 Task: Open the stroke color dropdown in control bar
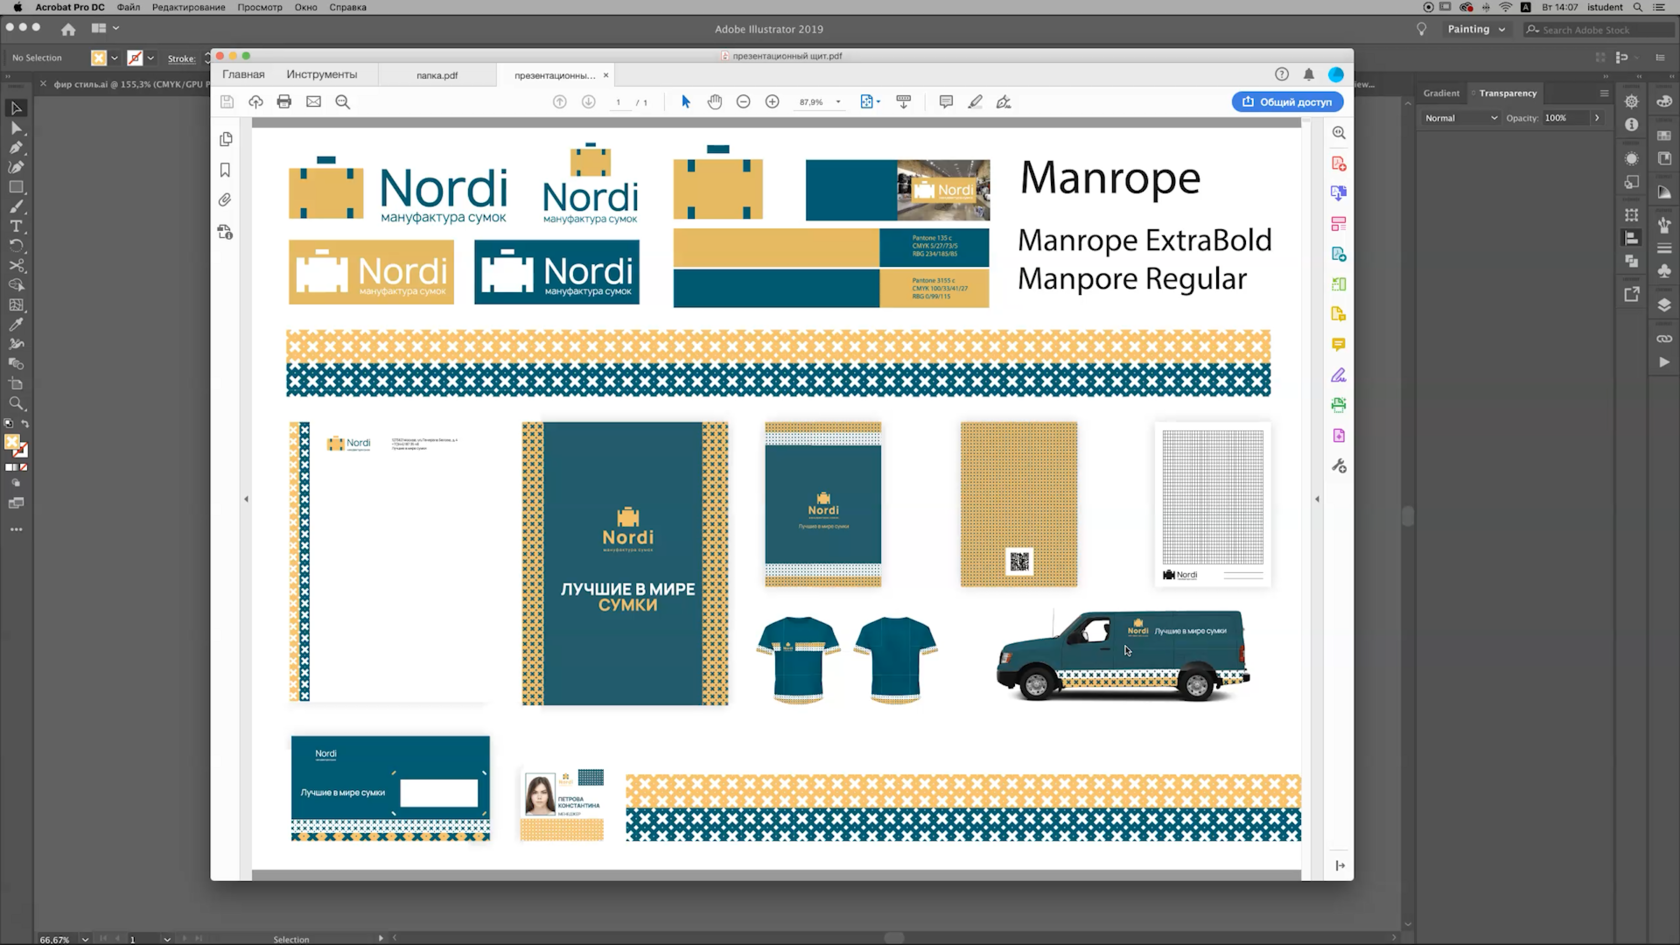point(151,58)
